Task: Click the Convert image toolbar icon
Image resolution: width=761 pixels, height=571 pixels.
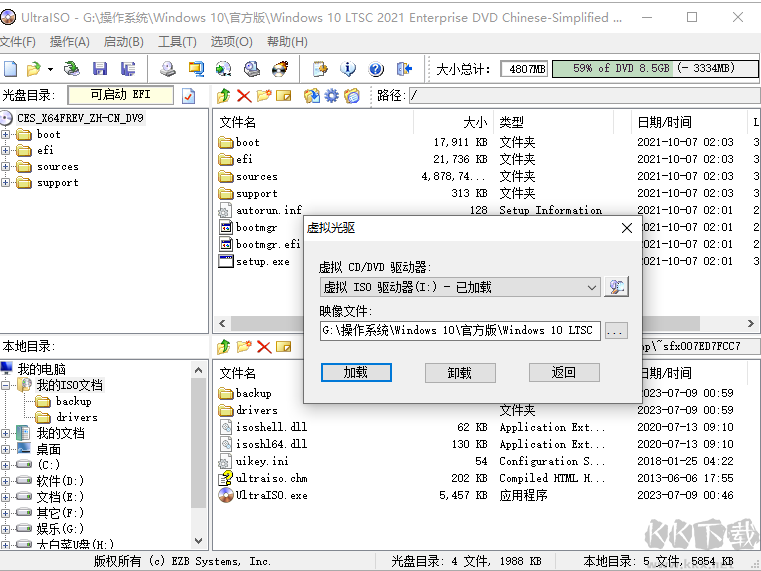Action: point(224,69)
